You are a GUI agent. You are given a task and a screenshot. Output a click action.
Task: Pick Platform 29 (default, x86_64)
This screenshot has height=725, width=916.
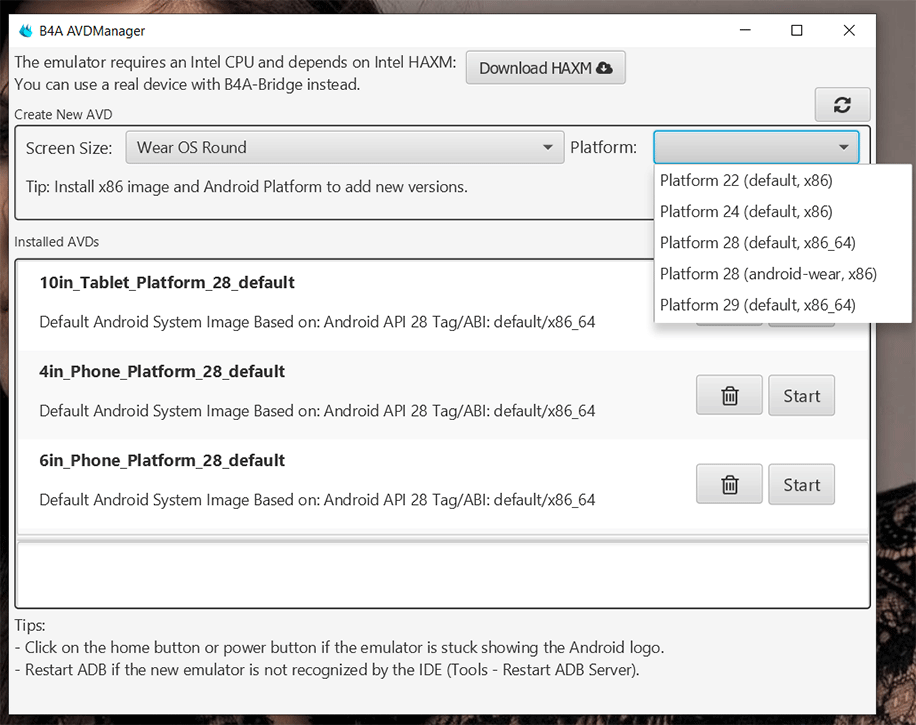(783, 304)
